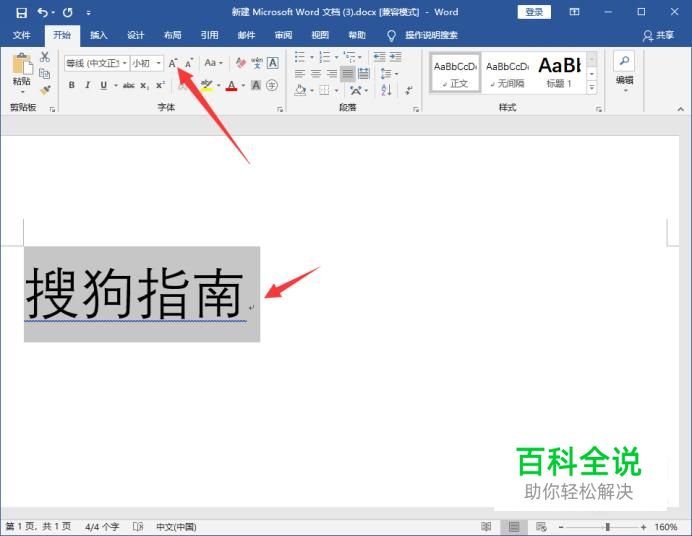Image resolution: width=692 pixels, height=536 pixels.
Task: Open underline style dropdown arrow
Action: click(x=116, y=86)
